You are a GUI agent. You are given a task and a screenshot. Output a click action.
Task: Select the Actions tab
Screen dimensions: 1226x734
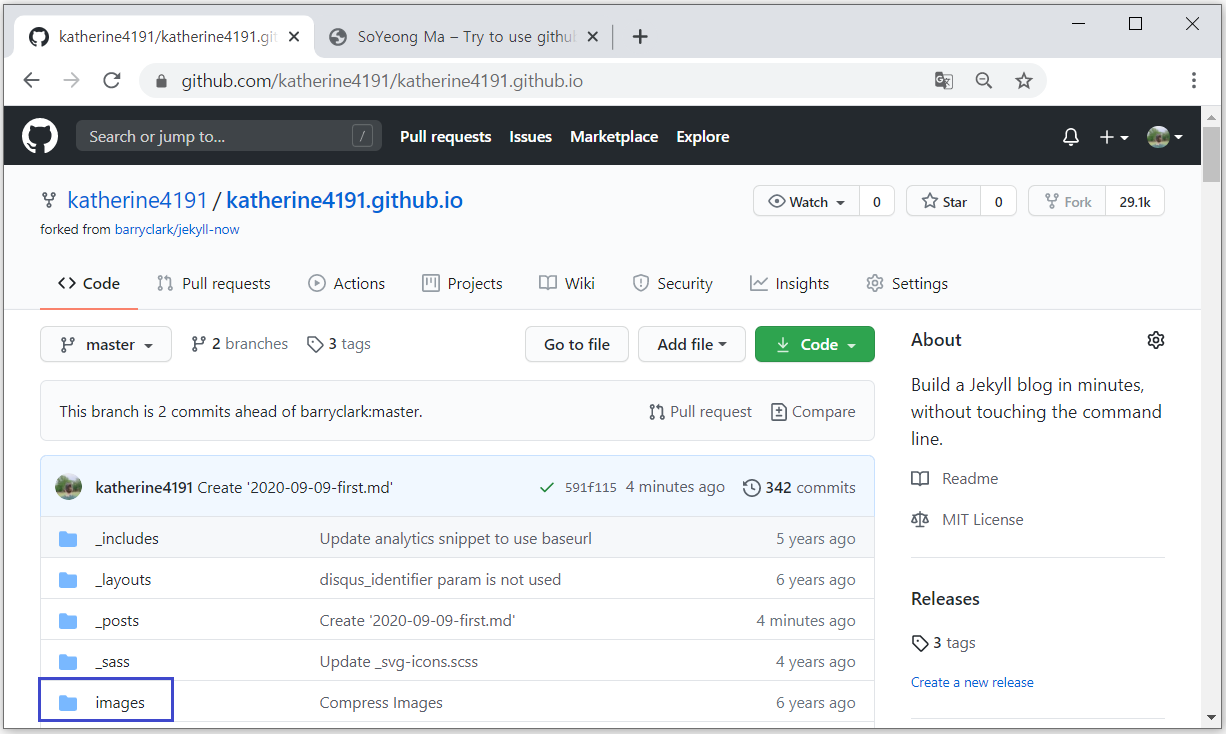[347, 283]
